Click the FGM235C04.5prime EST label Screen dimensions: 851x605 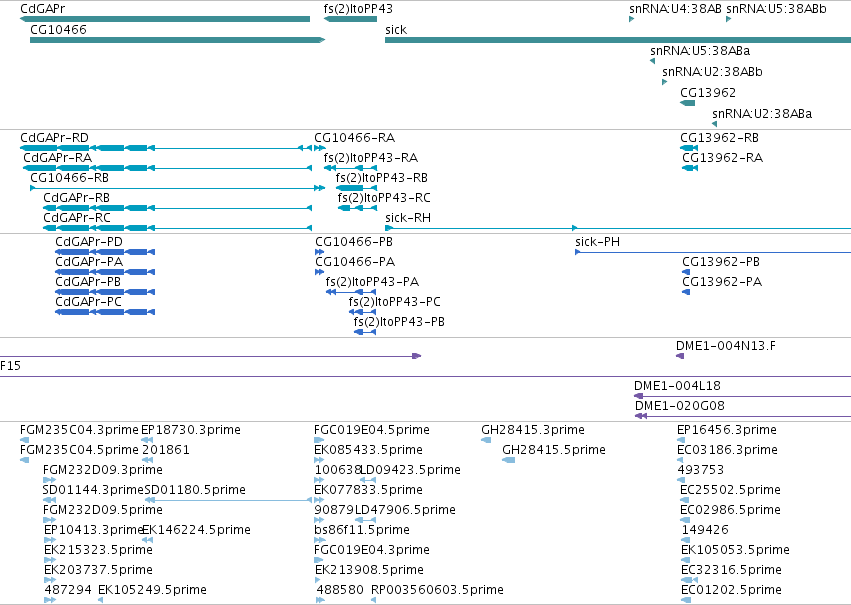79,450
